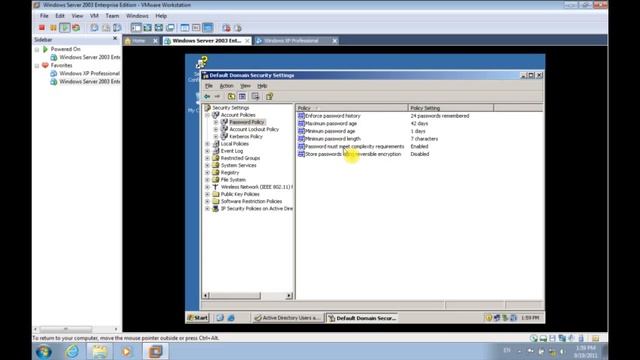
Task: Click Show Desktop icon in guest quick launch
Action: [220, 318]
